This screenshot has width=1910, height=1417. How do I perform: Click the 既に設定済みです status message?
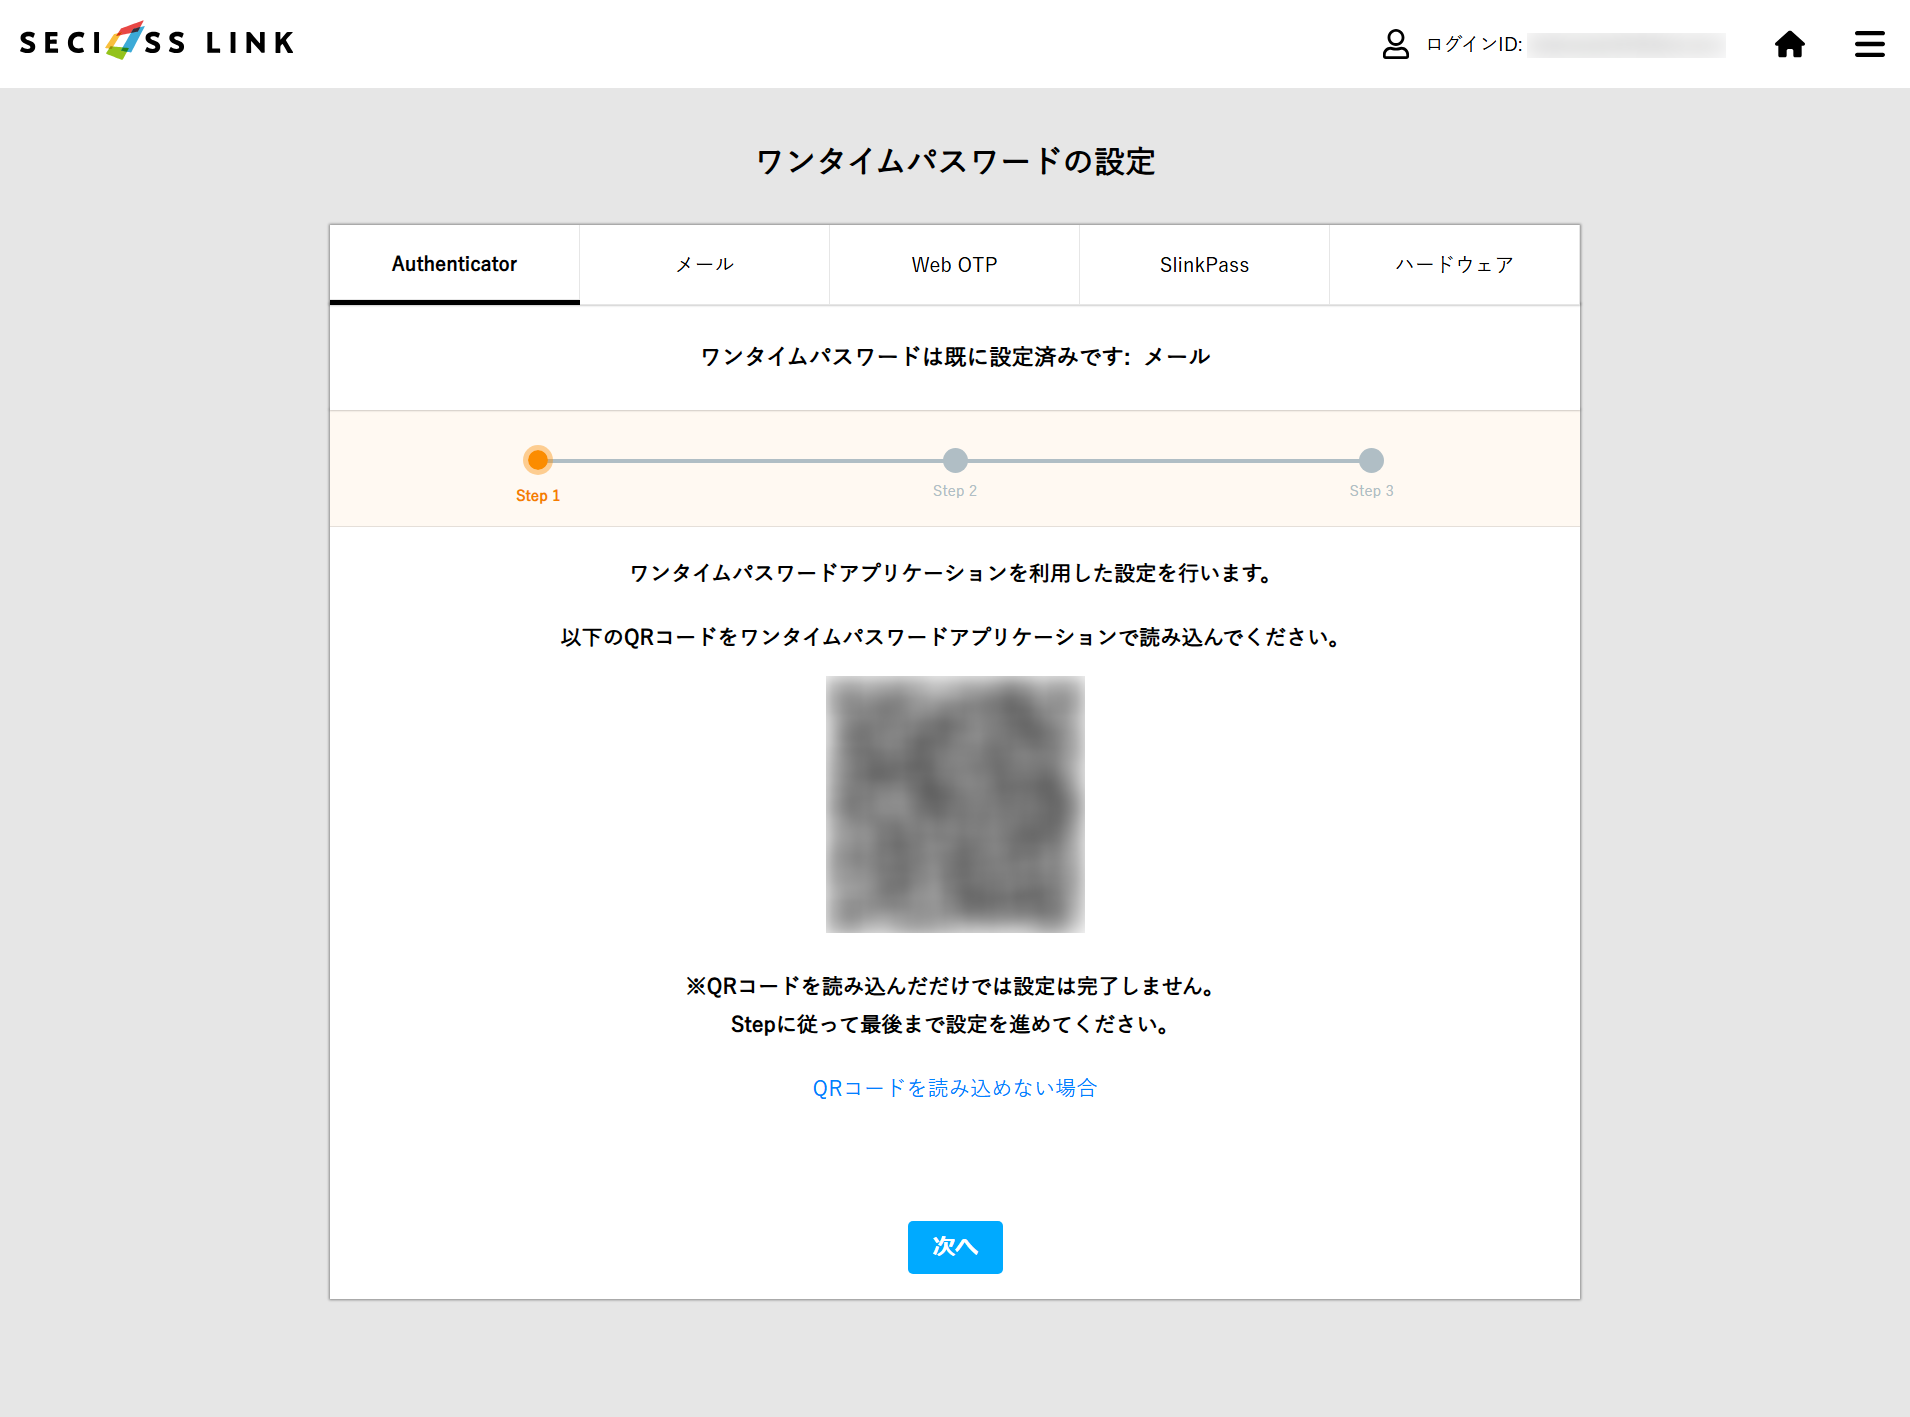[x=955, y=357]
